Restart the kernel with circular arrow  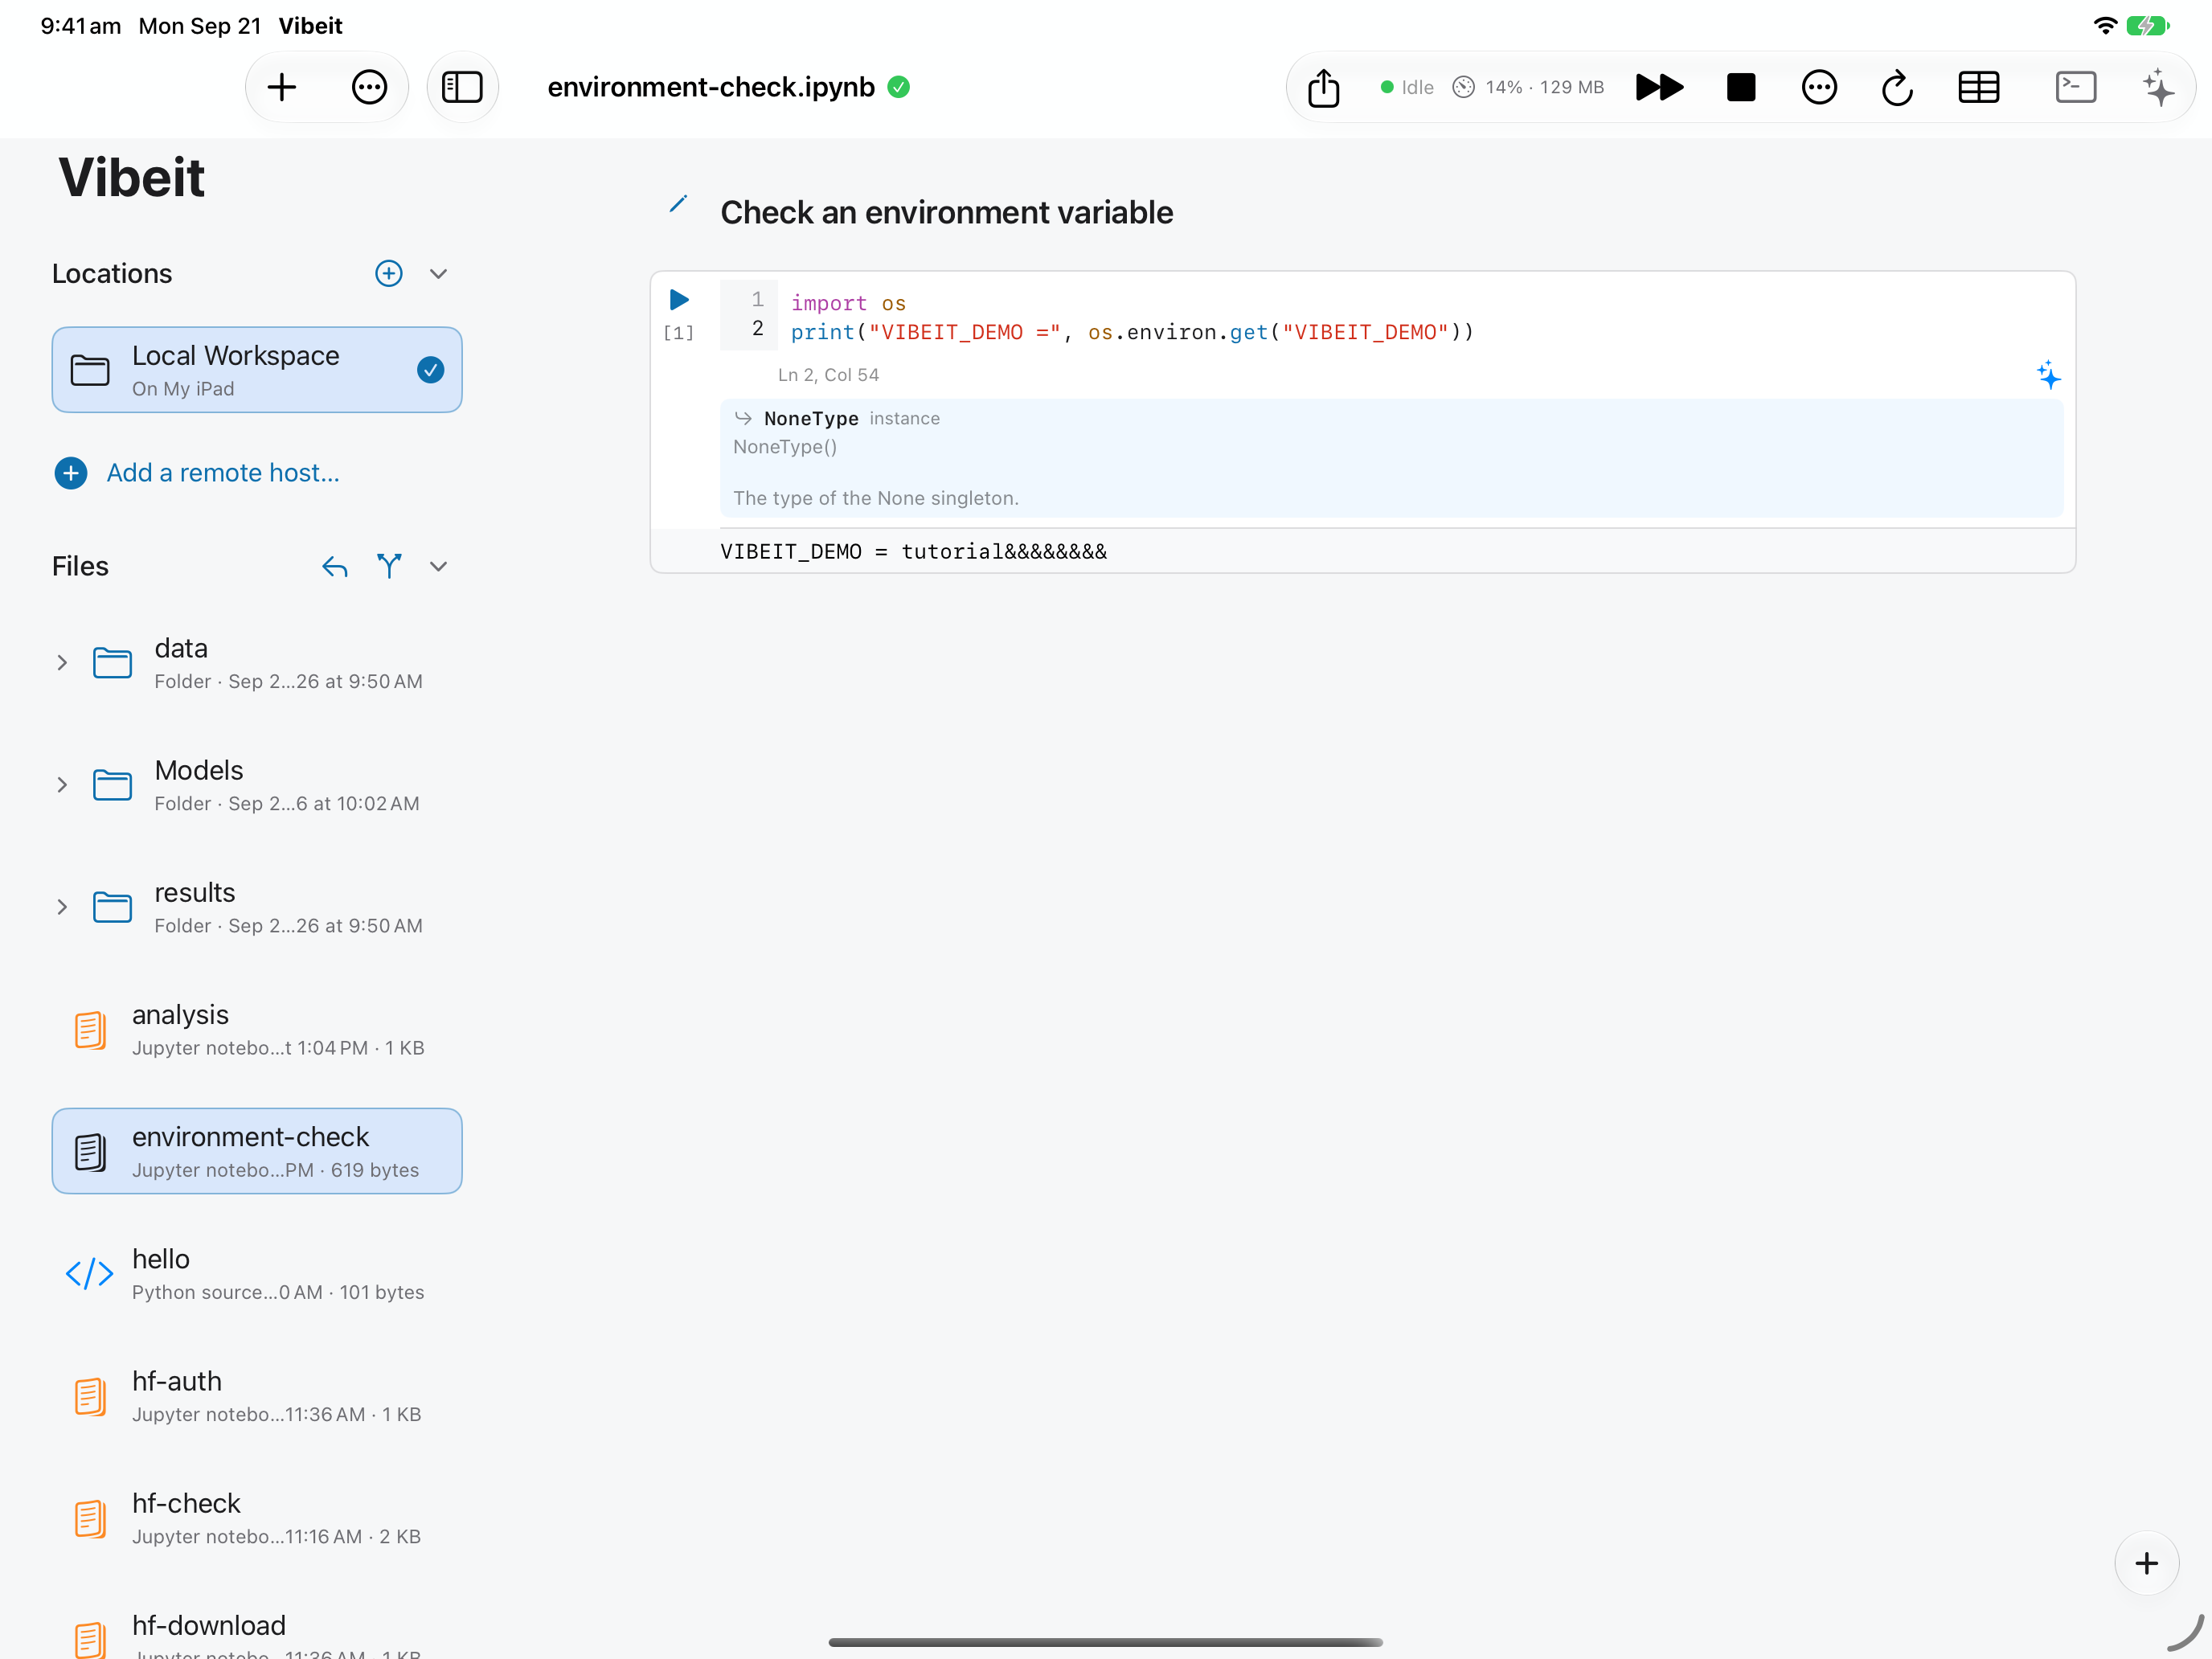1897,88
